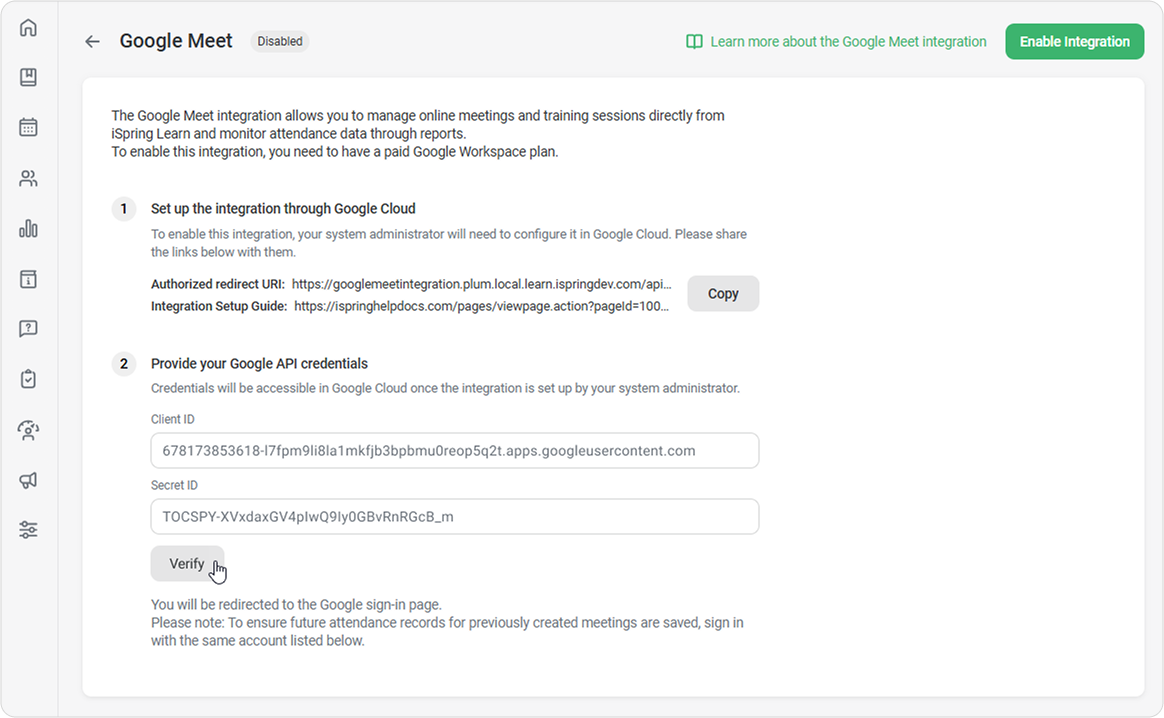The image size is (1164, 718).
Task: Open the calendar icon in sidebar
Action: click(28, 127)
